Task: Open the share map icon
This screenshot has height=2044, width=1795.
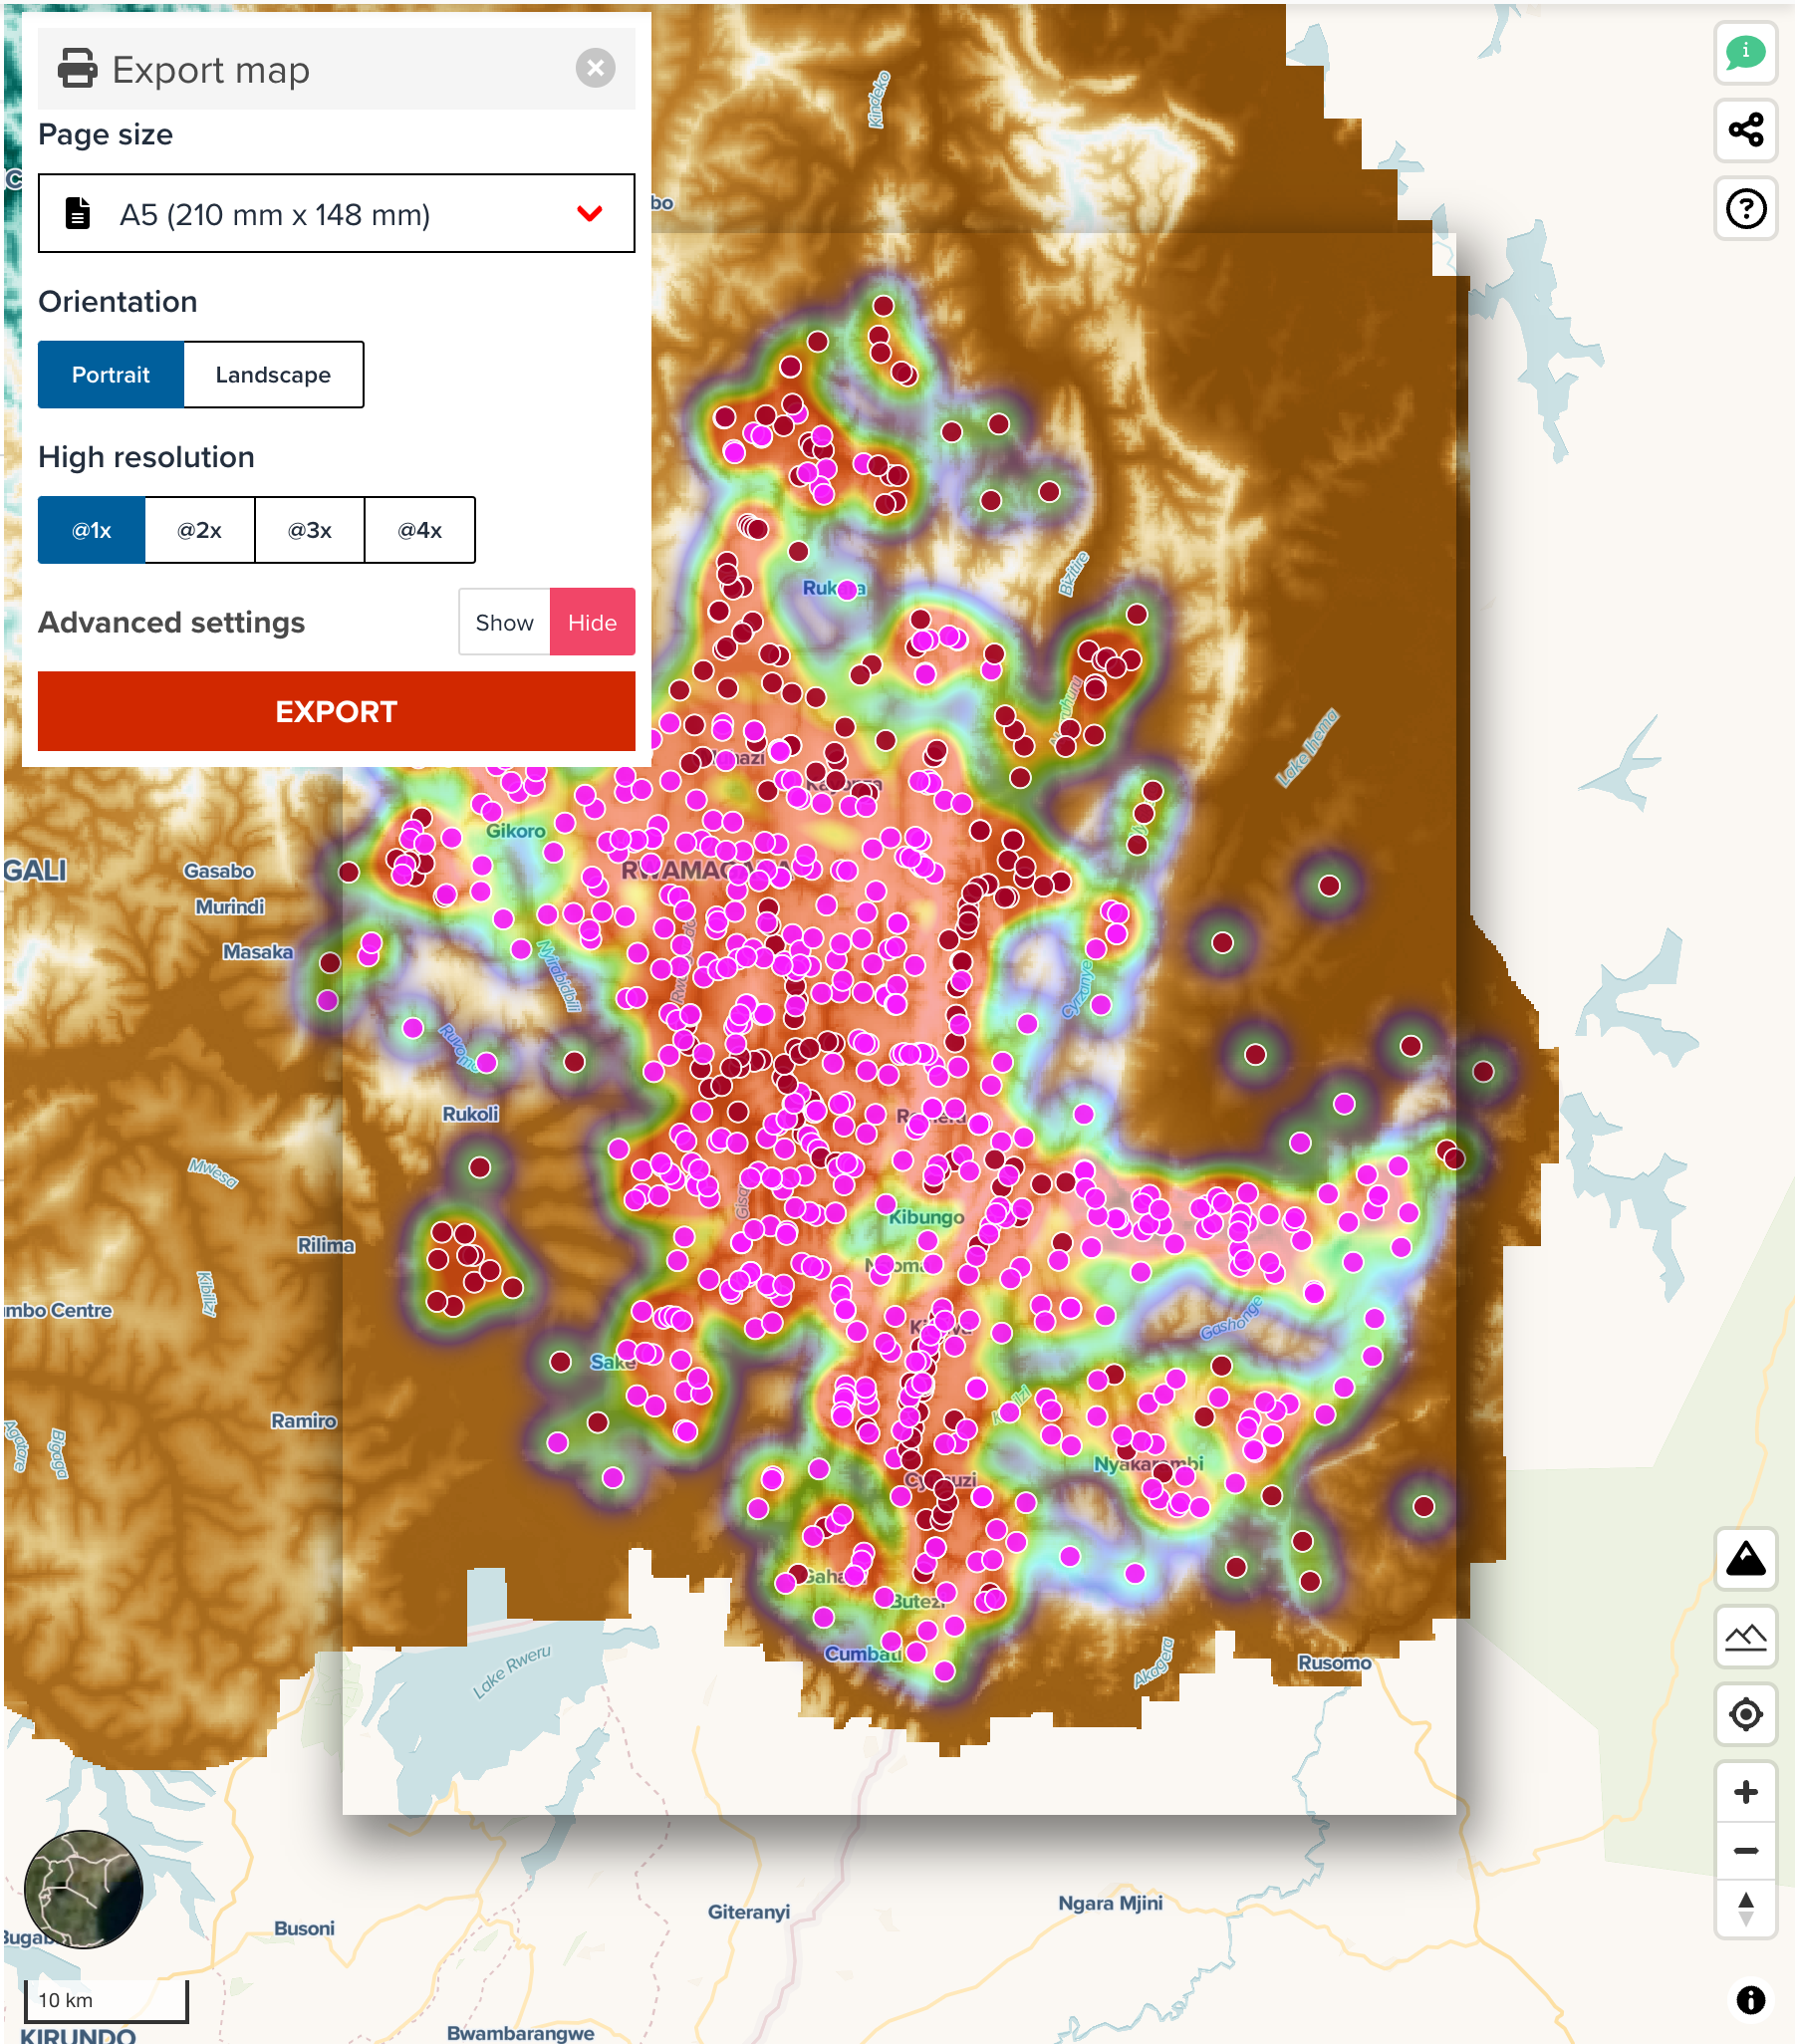Action: pyautogui.click(x=1745, y=130)
